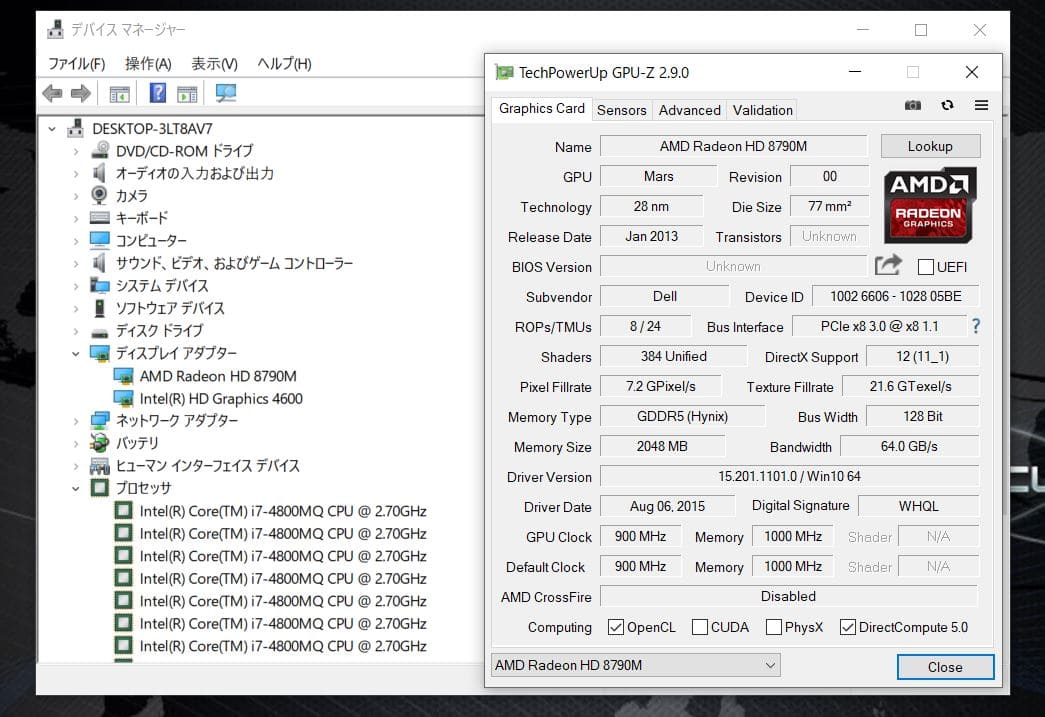This screenshot has width=1045, height=717.
Task: Refresh GPU-Z info with the refresh icon
Action: tap(947, 105)
